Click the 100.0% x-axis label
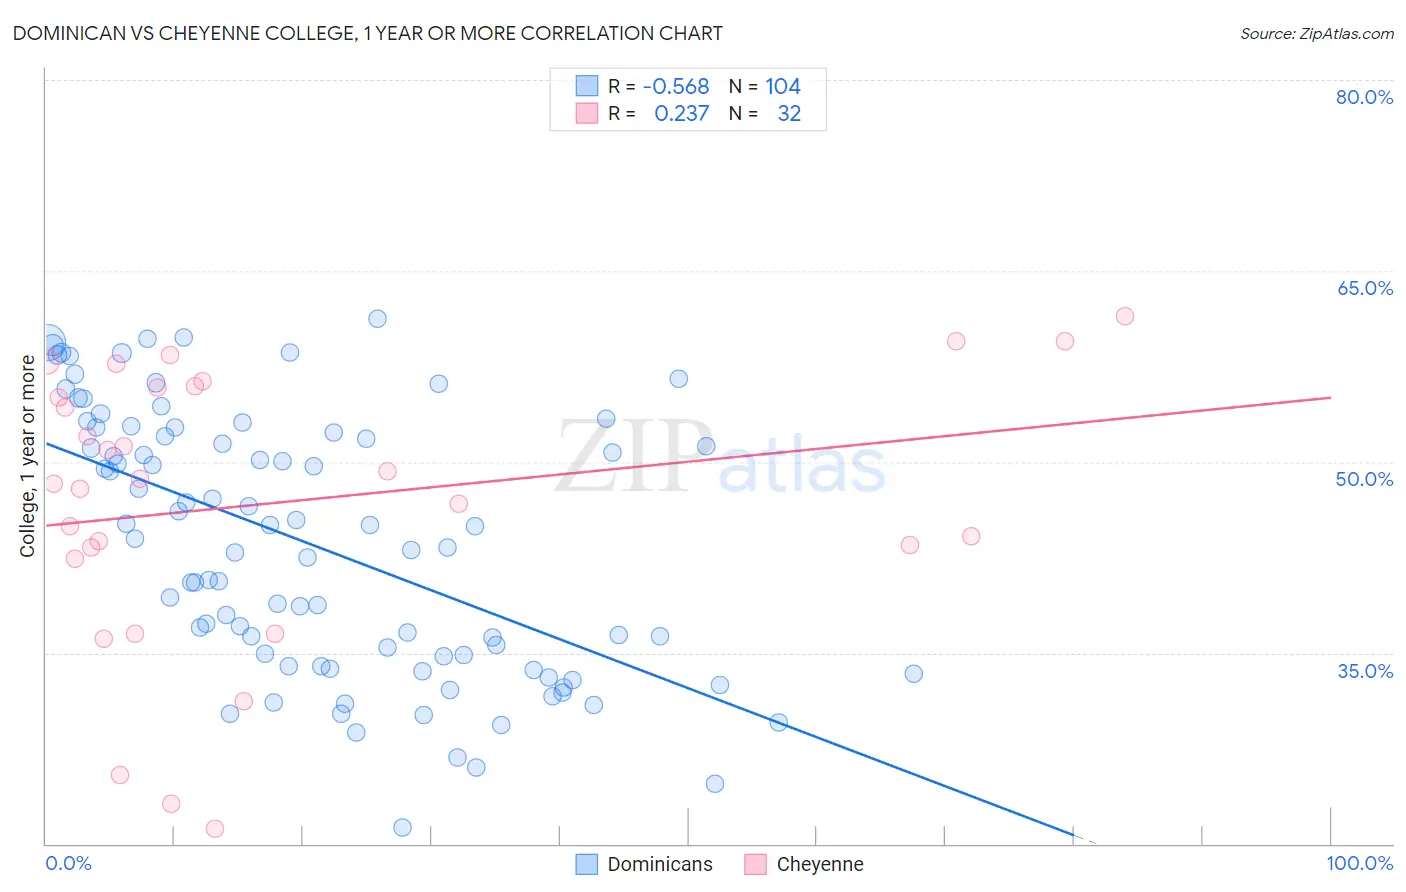1406x892 pixels. (1359, 863)
